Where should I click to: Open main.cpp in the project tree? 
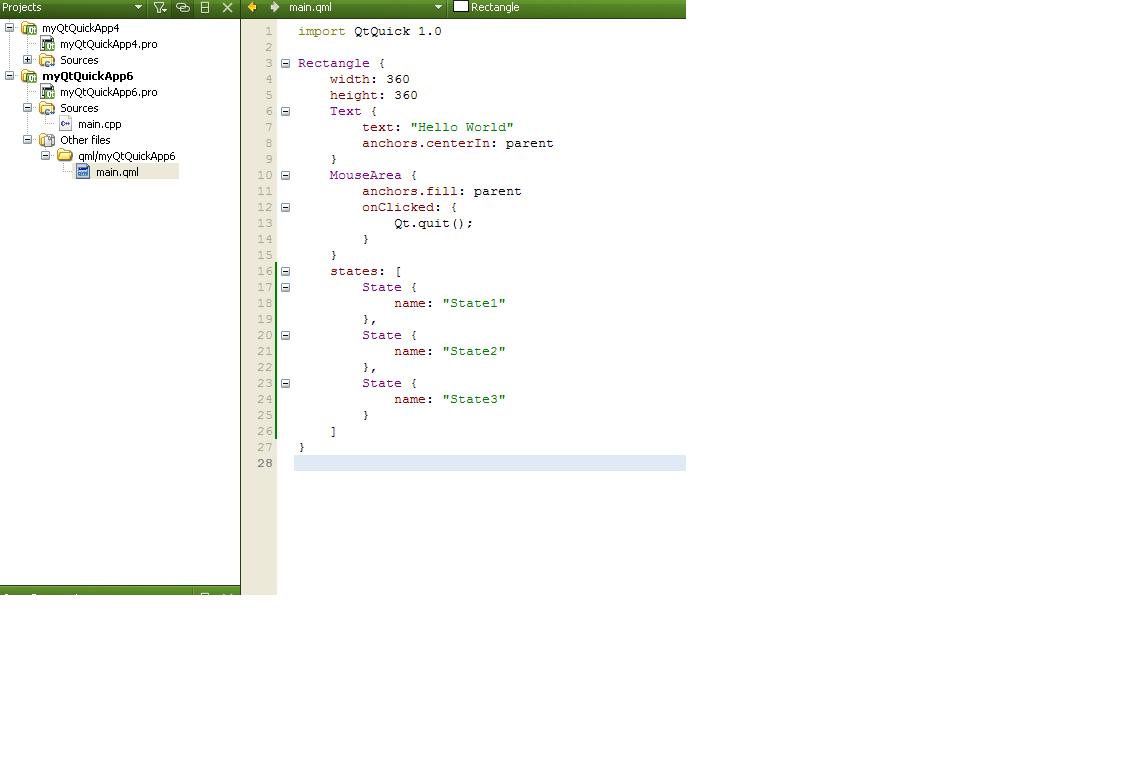99,124
